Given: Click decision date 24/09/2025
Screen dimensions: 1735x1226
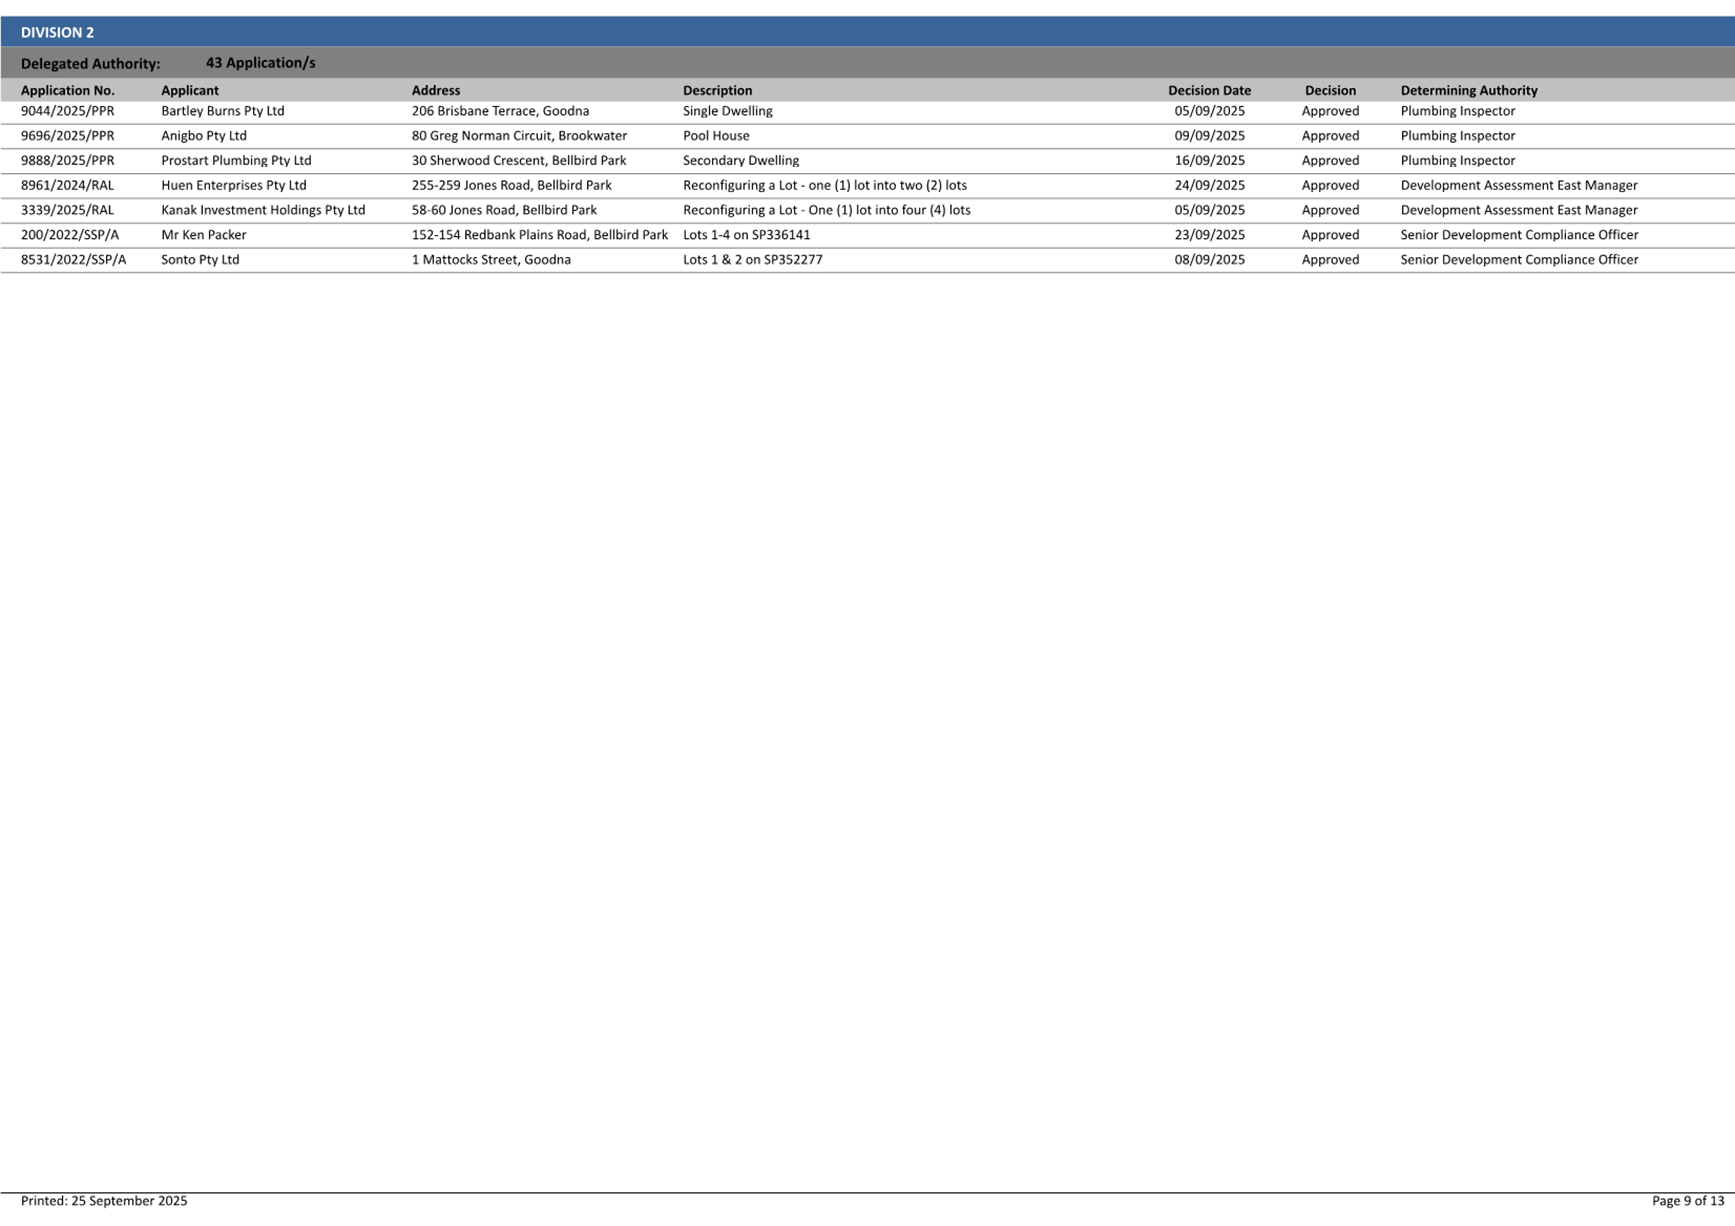Looking at the screenshot, I should pyautogui.click(x=1209, y=185).
